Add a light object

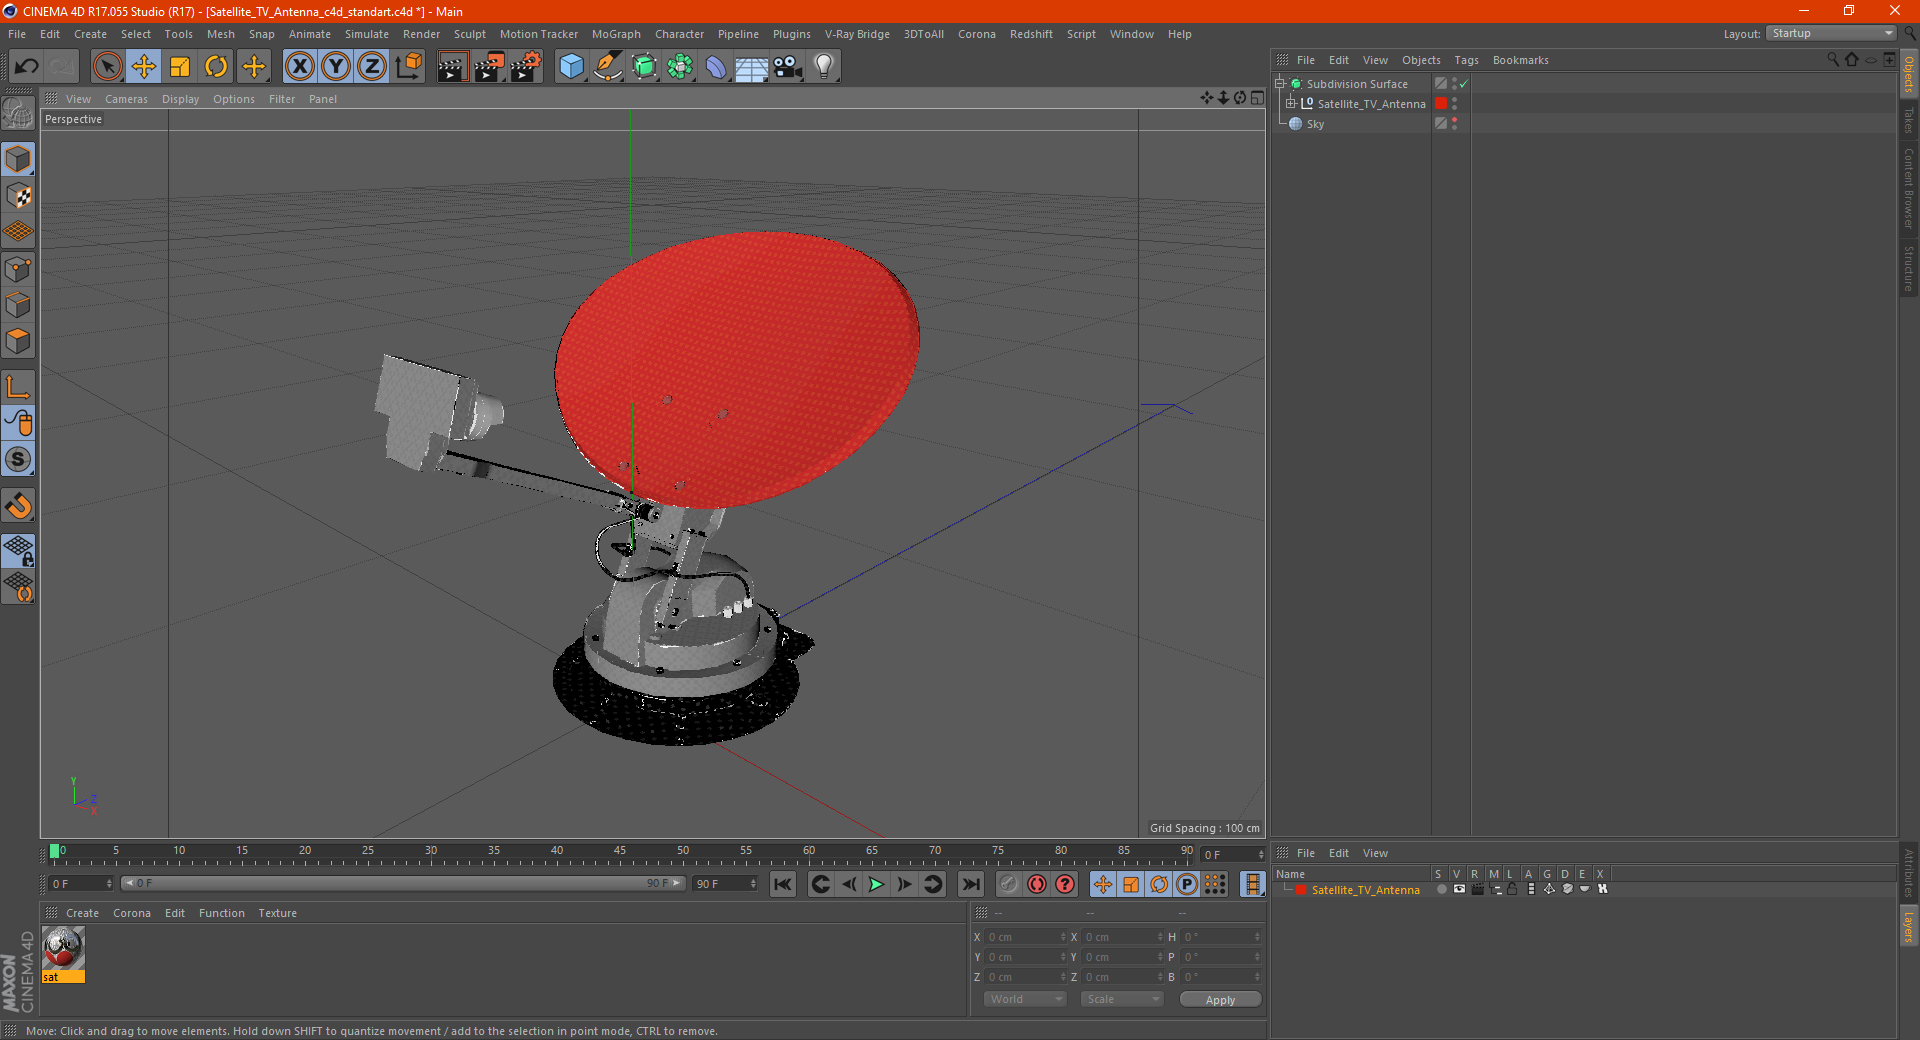tap(824, 67)
